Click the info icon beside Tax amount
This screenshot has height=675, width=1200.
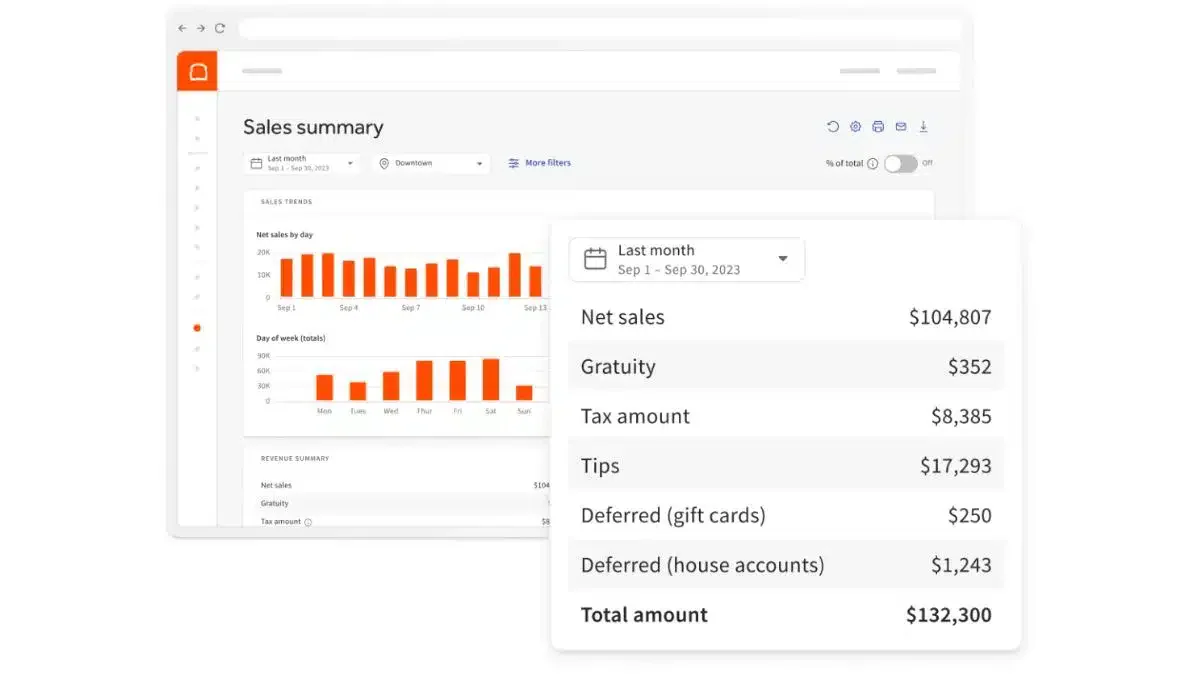point(308,522)
